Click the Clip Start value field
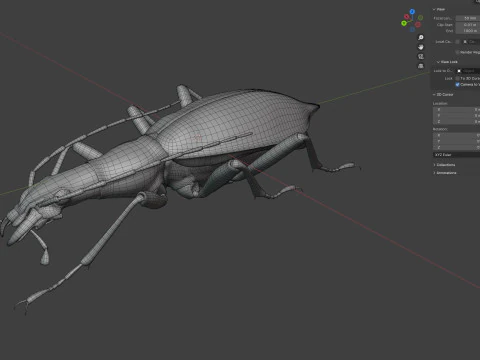 (468, 25)
